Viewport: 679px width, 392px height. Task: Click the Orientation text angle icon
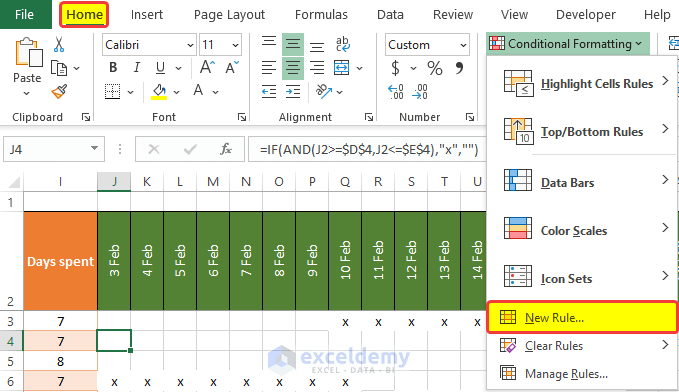click(x=324, y=91)
